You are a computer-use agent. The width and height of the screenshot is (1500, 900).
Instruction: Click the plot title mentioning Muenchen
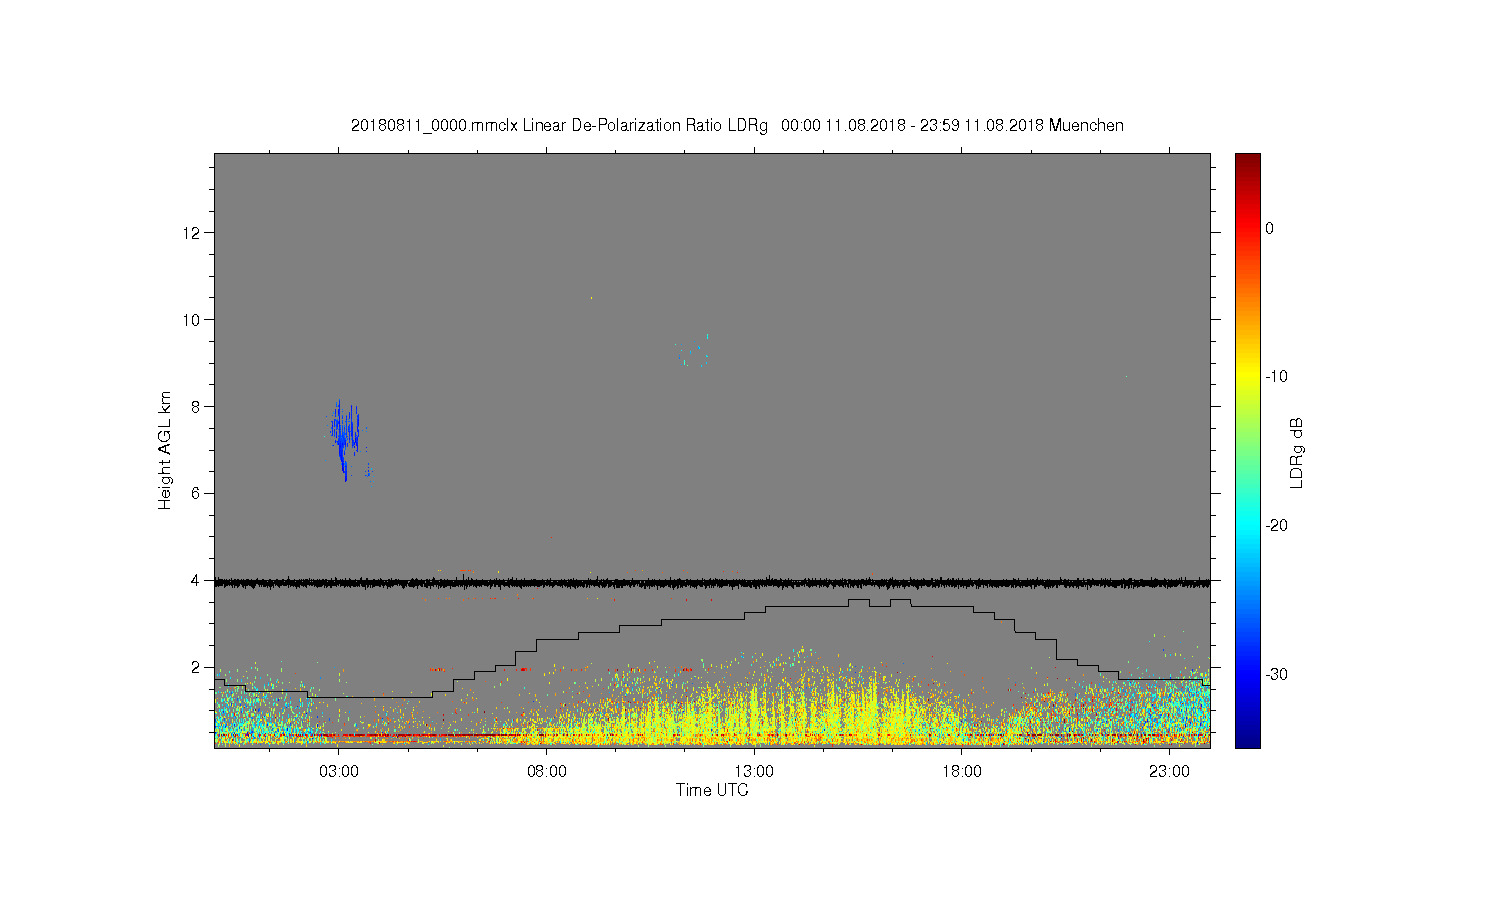point(737,125)
